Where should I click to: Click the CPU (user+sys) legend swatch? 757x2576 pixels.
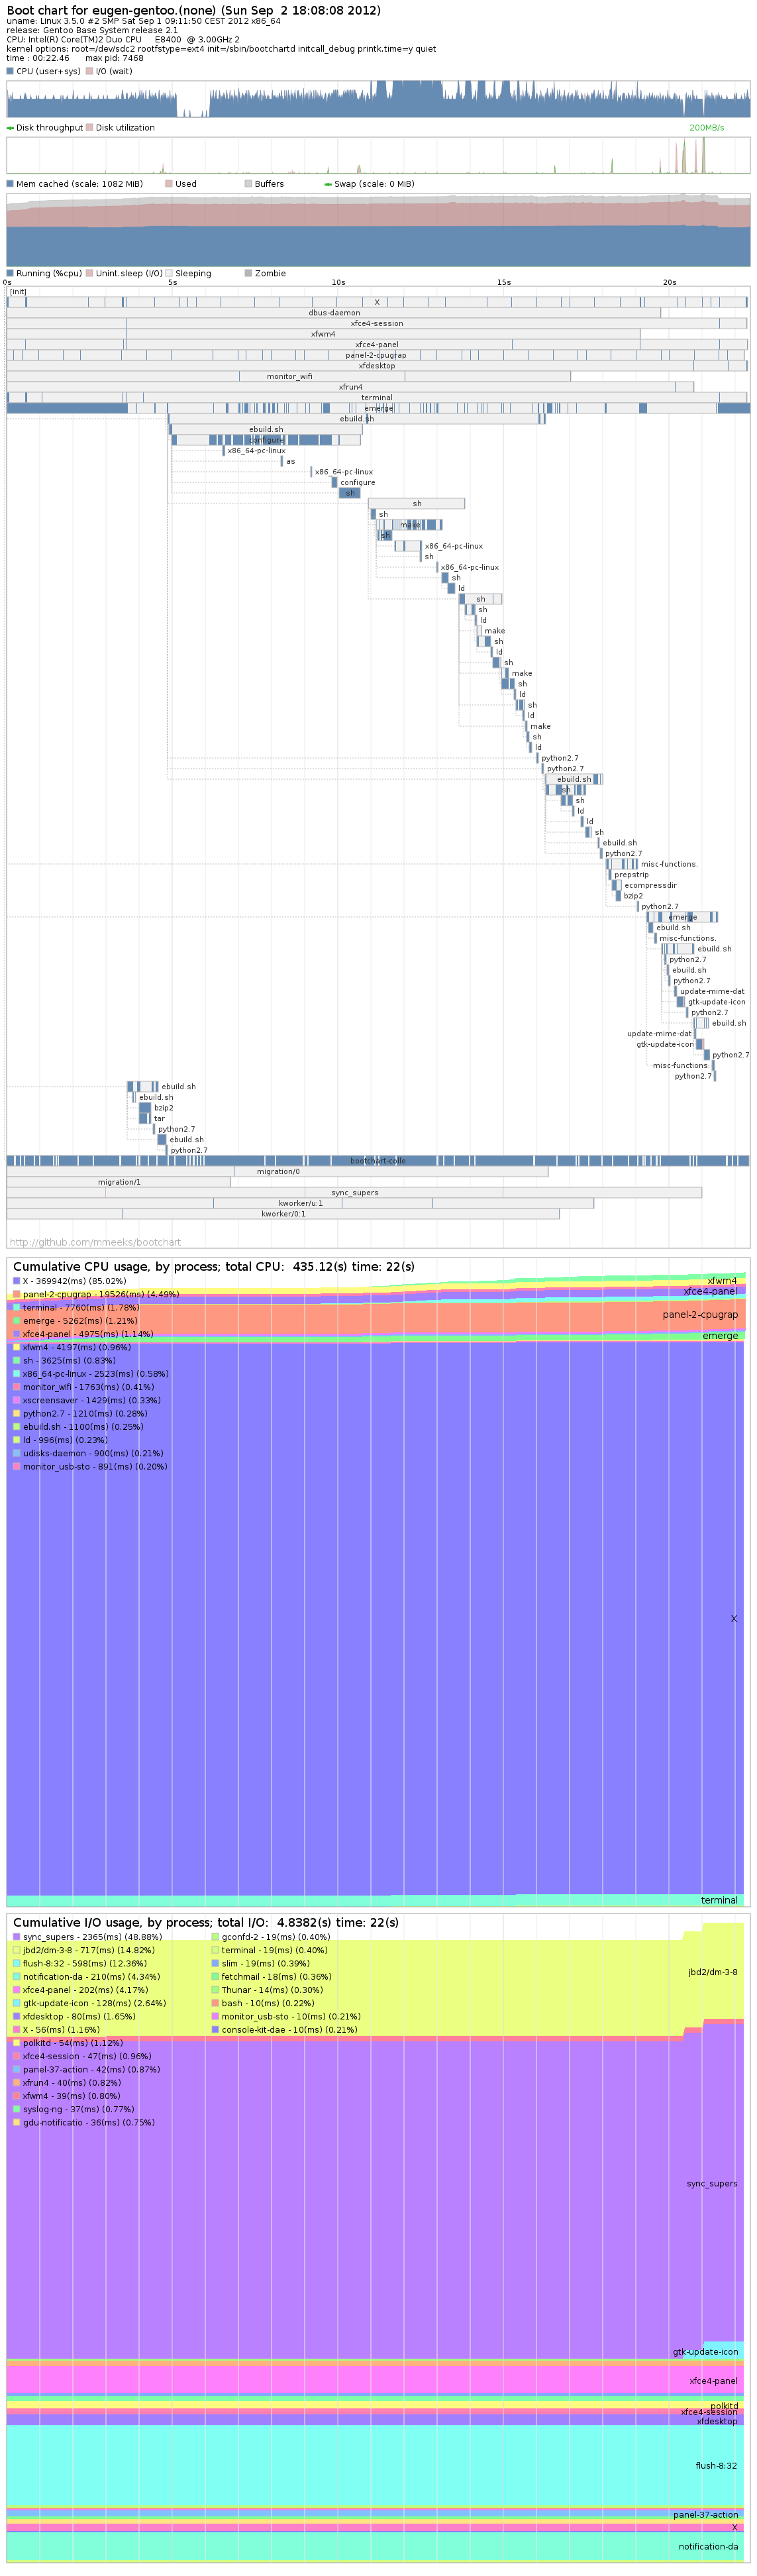tap(10, 71)
